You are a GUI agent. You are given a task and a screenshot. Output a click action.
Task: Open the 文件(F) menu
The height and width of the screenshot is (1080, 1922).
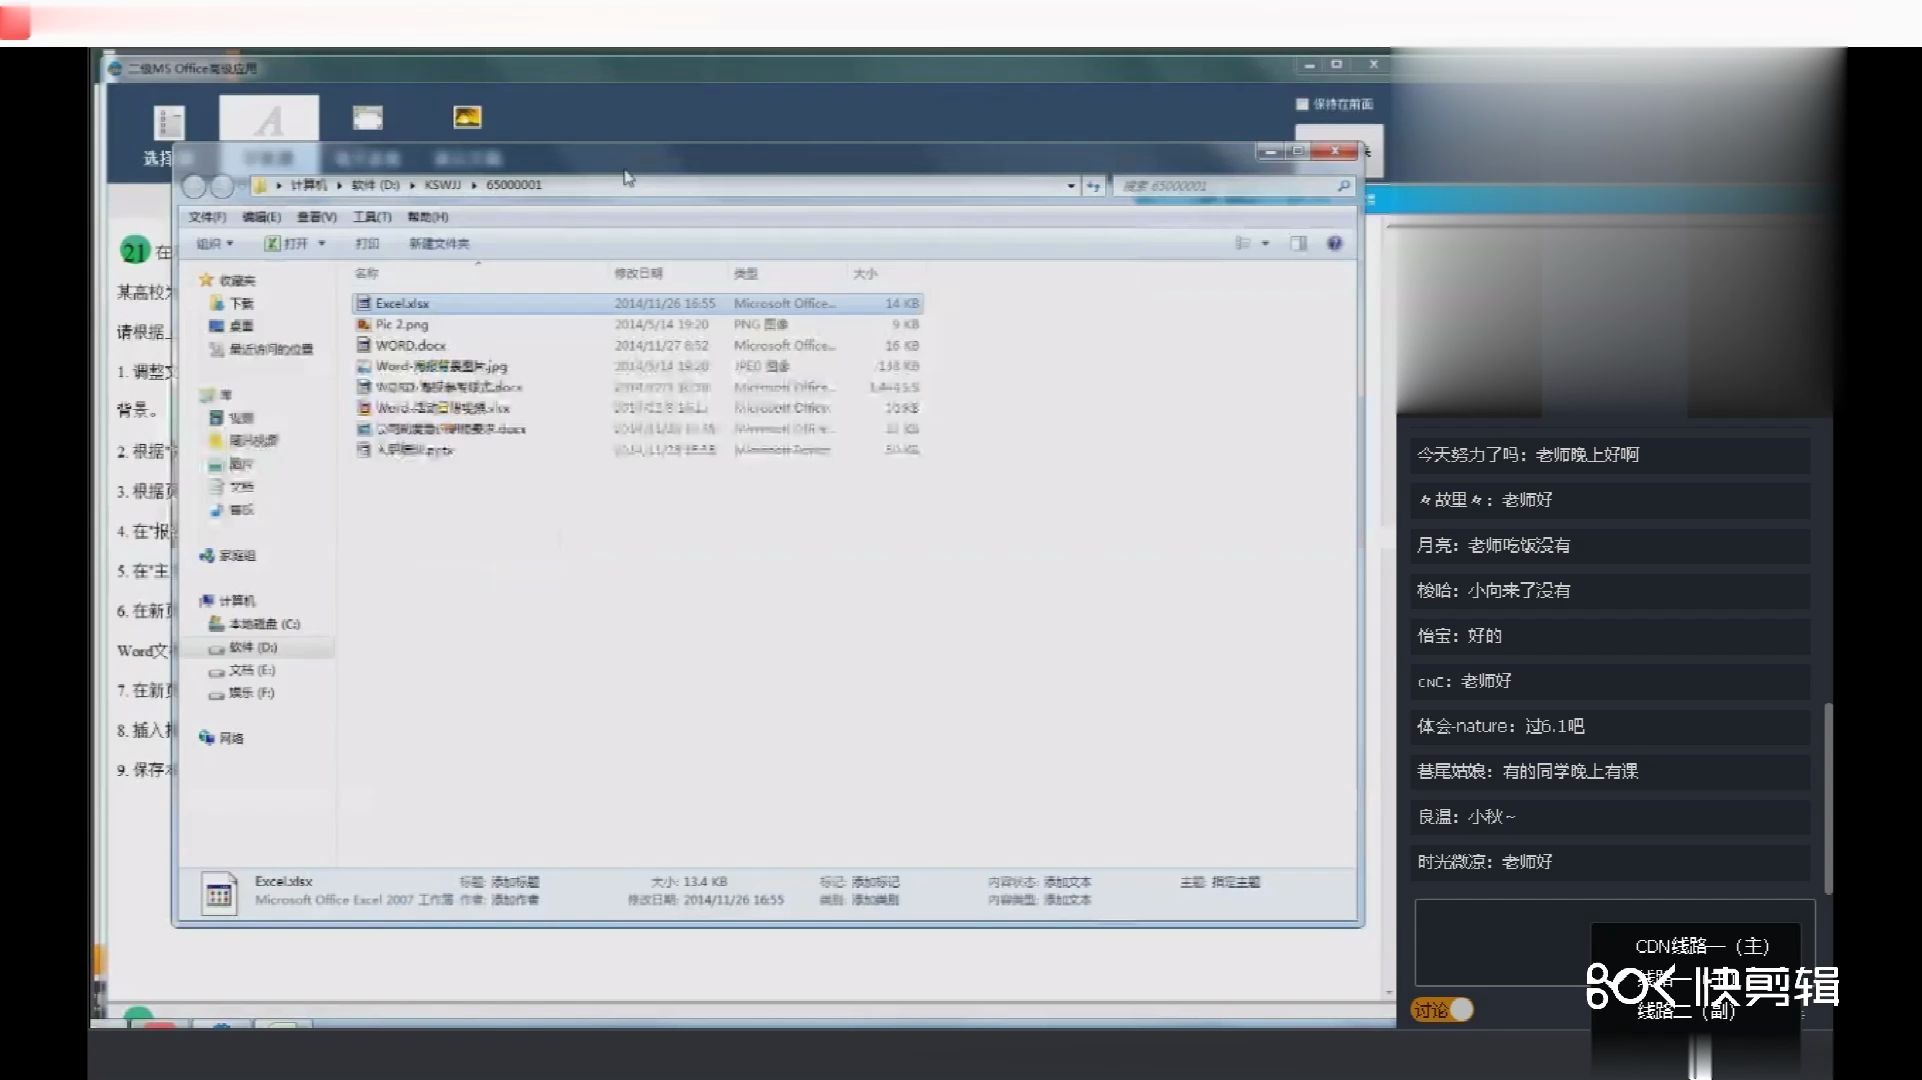pyautogui.click(x=207, y=217)
